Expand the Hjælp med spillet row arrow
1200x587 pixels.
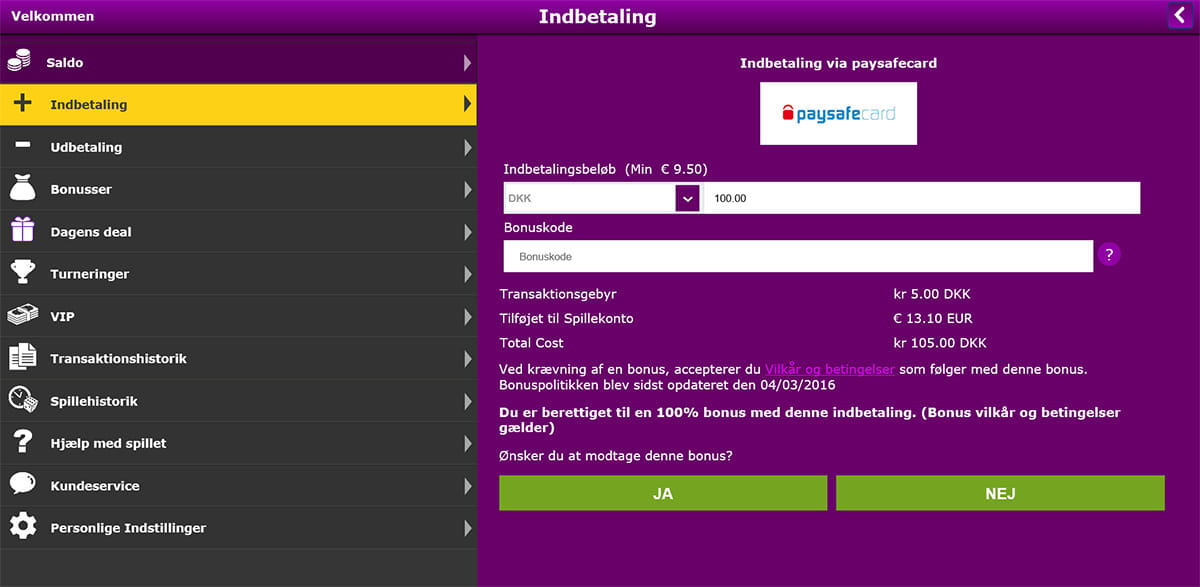467,443
